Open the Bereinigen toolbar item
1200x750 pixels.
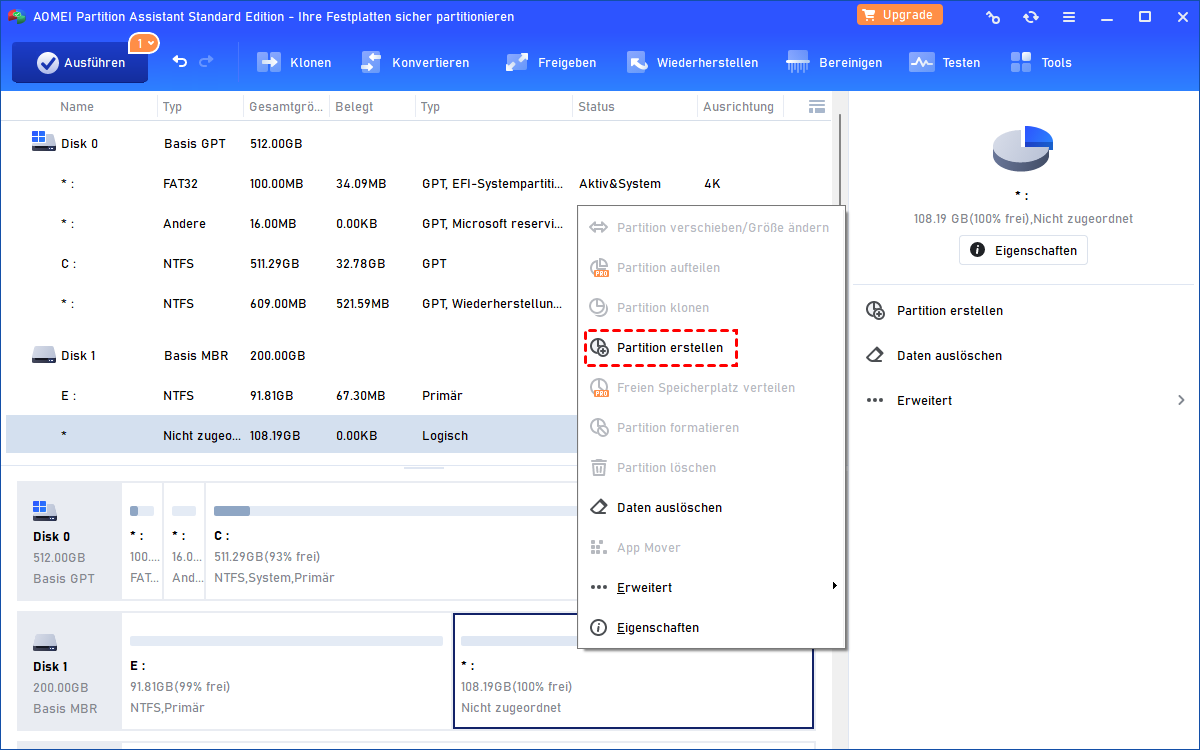tap(834, 62)
